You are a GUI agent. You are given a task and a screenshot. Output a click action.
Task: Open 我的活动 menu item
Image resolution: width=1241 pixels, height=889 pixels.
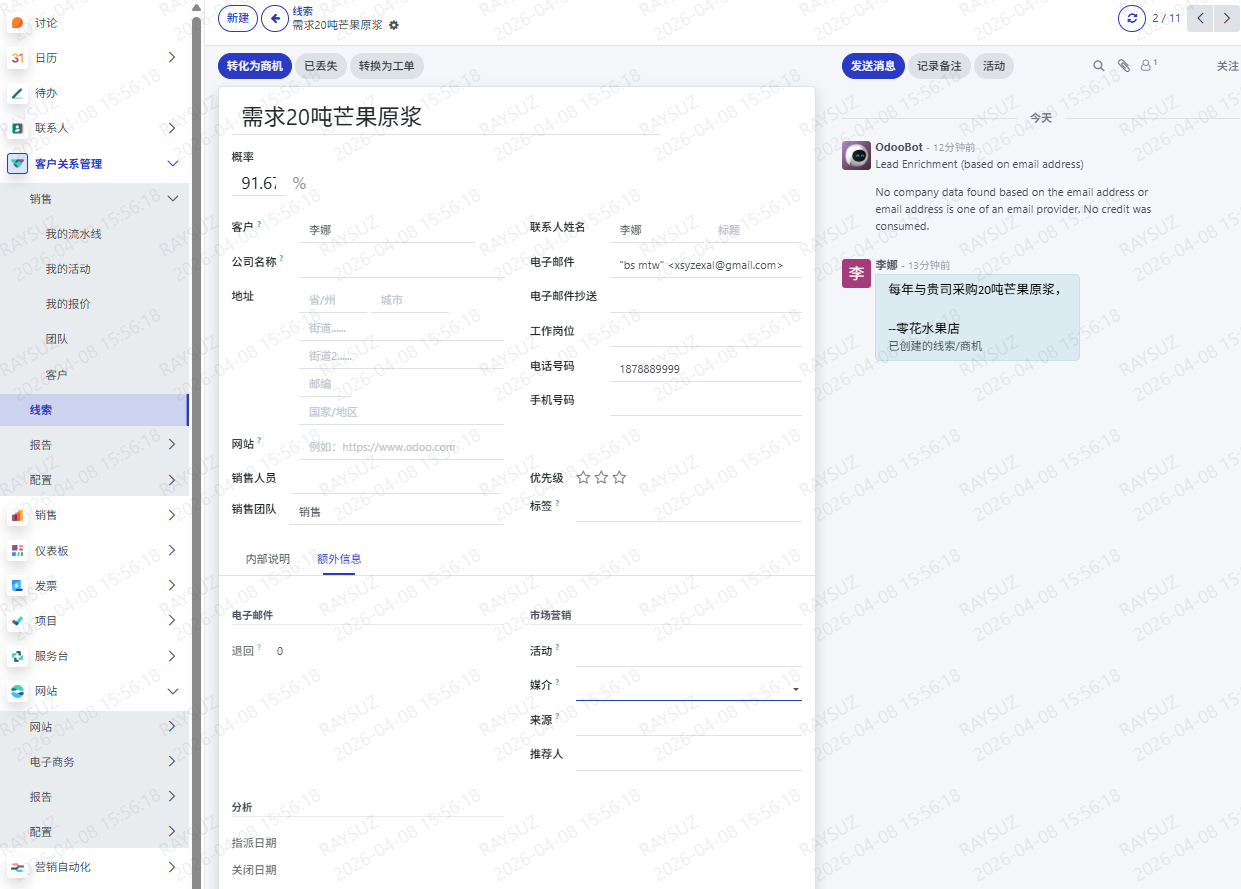[68, 269]
